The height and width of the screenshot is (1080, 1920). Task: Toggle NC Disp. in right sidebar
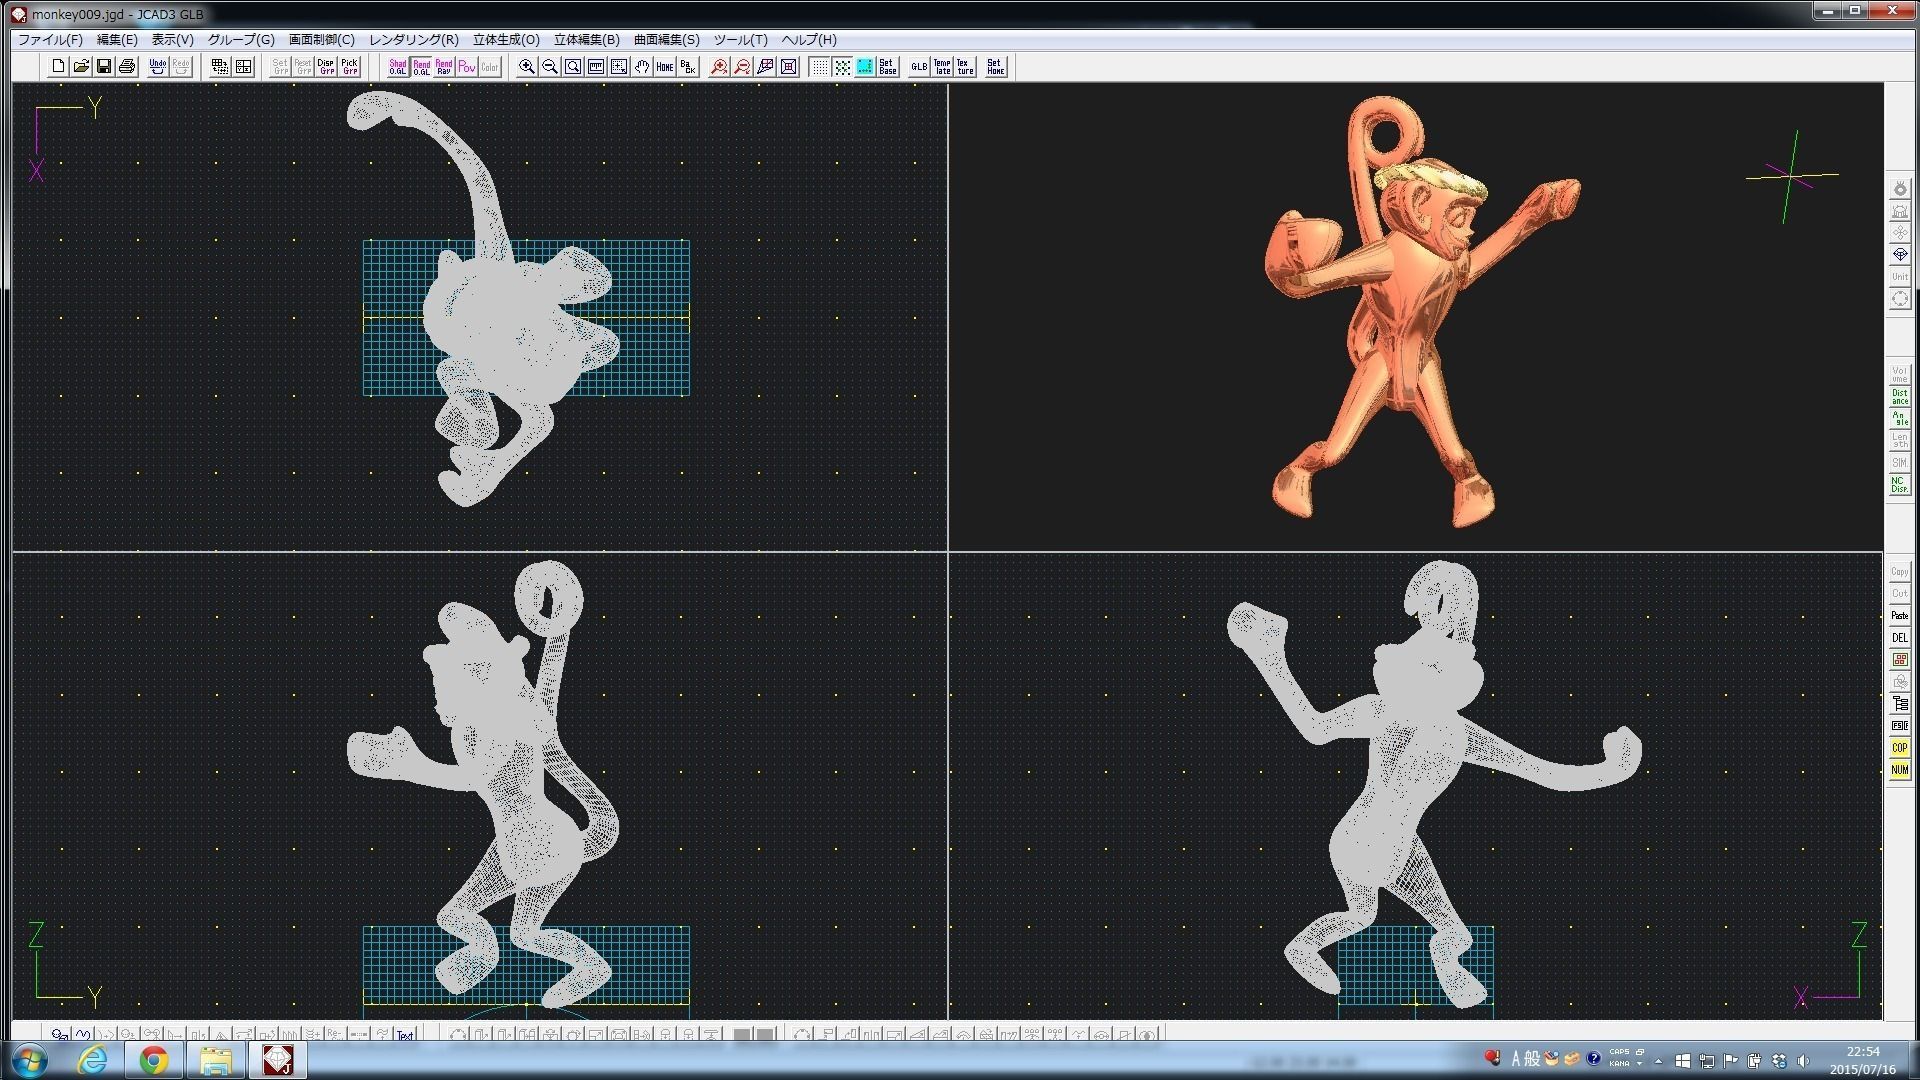pyautogui.click(x=1899, y=485)
